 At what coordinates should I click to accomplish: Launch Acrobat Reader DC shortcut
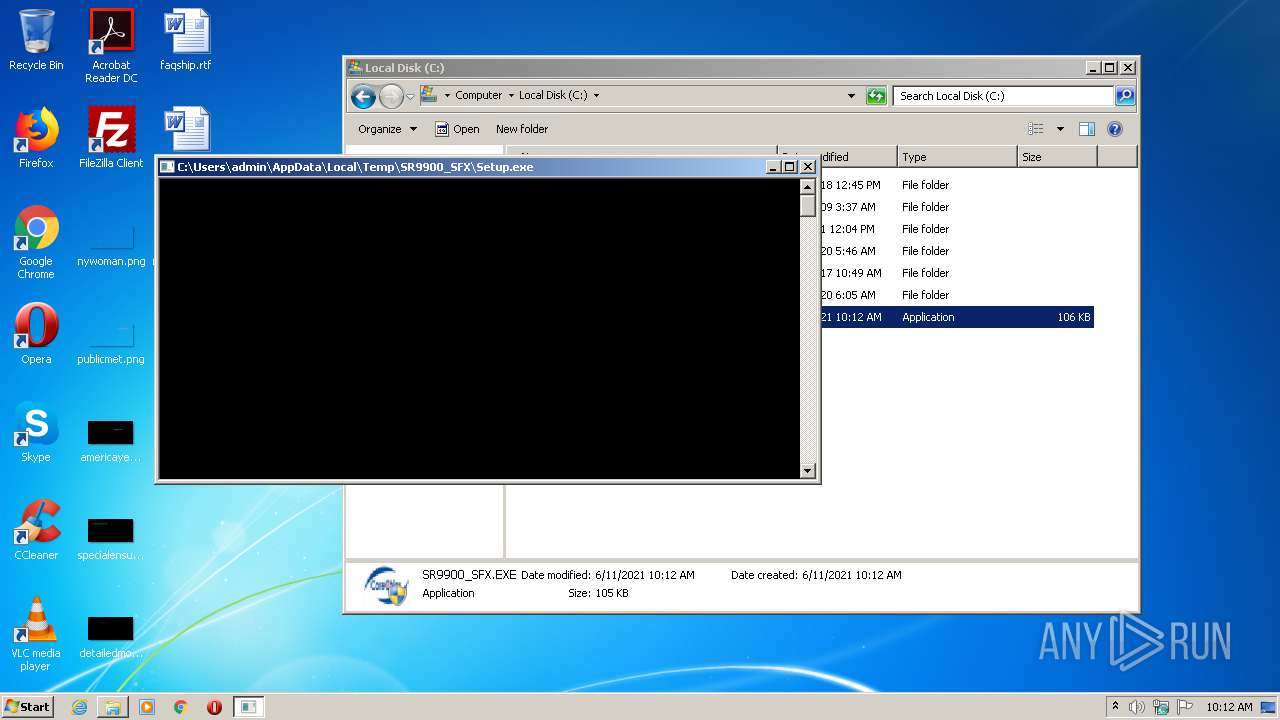pyautogui.click(x=111, y=47)
